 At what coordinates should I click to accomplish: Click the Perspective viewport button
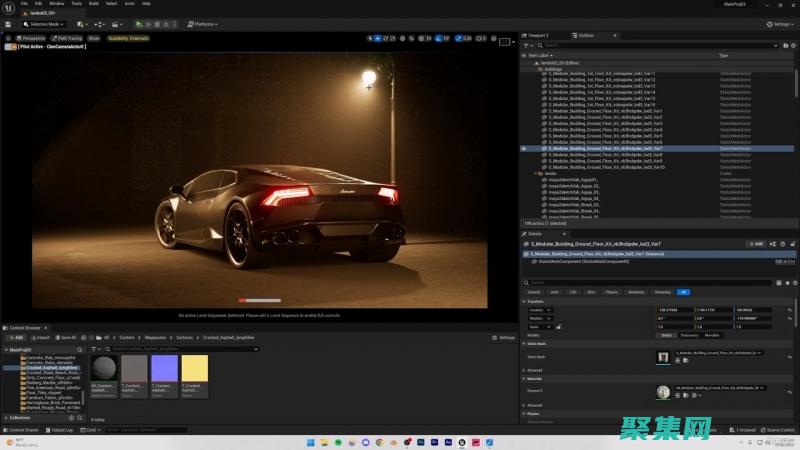pyautogui.click(x=32, y=38)
